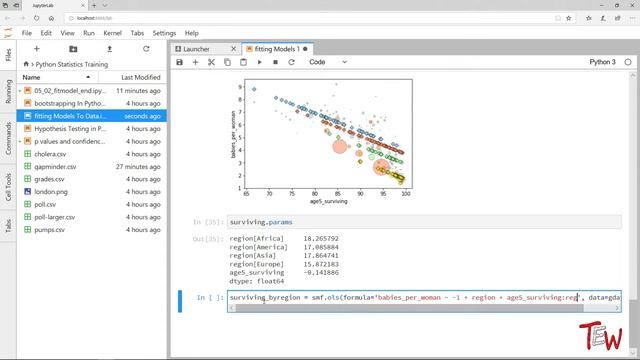Image resolution: width=640 pixels, height=360 pixels.
Task: Open the File menu
Action: point(27,33)
